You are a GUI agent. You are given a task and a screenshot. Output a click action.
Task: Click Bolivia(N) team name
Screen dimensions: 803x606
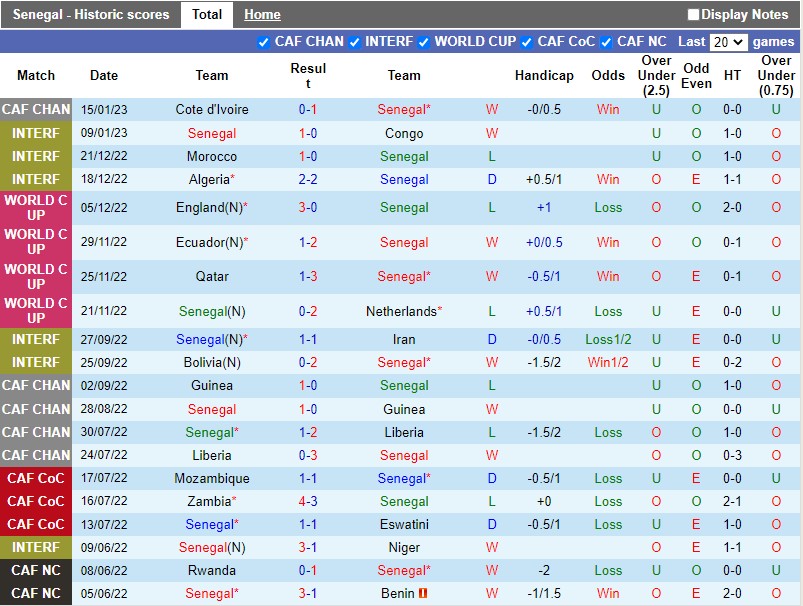point(212,363)
